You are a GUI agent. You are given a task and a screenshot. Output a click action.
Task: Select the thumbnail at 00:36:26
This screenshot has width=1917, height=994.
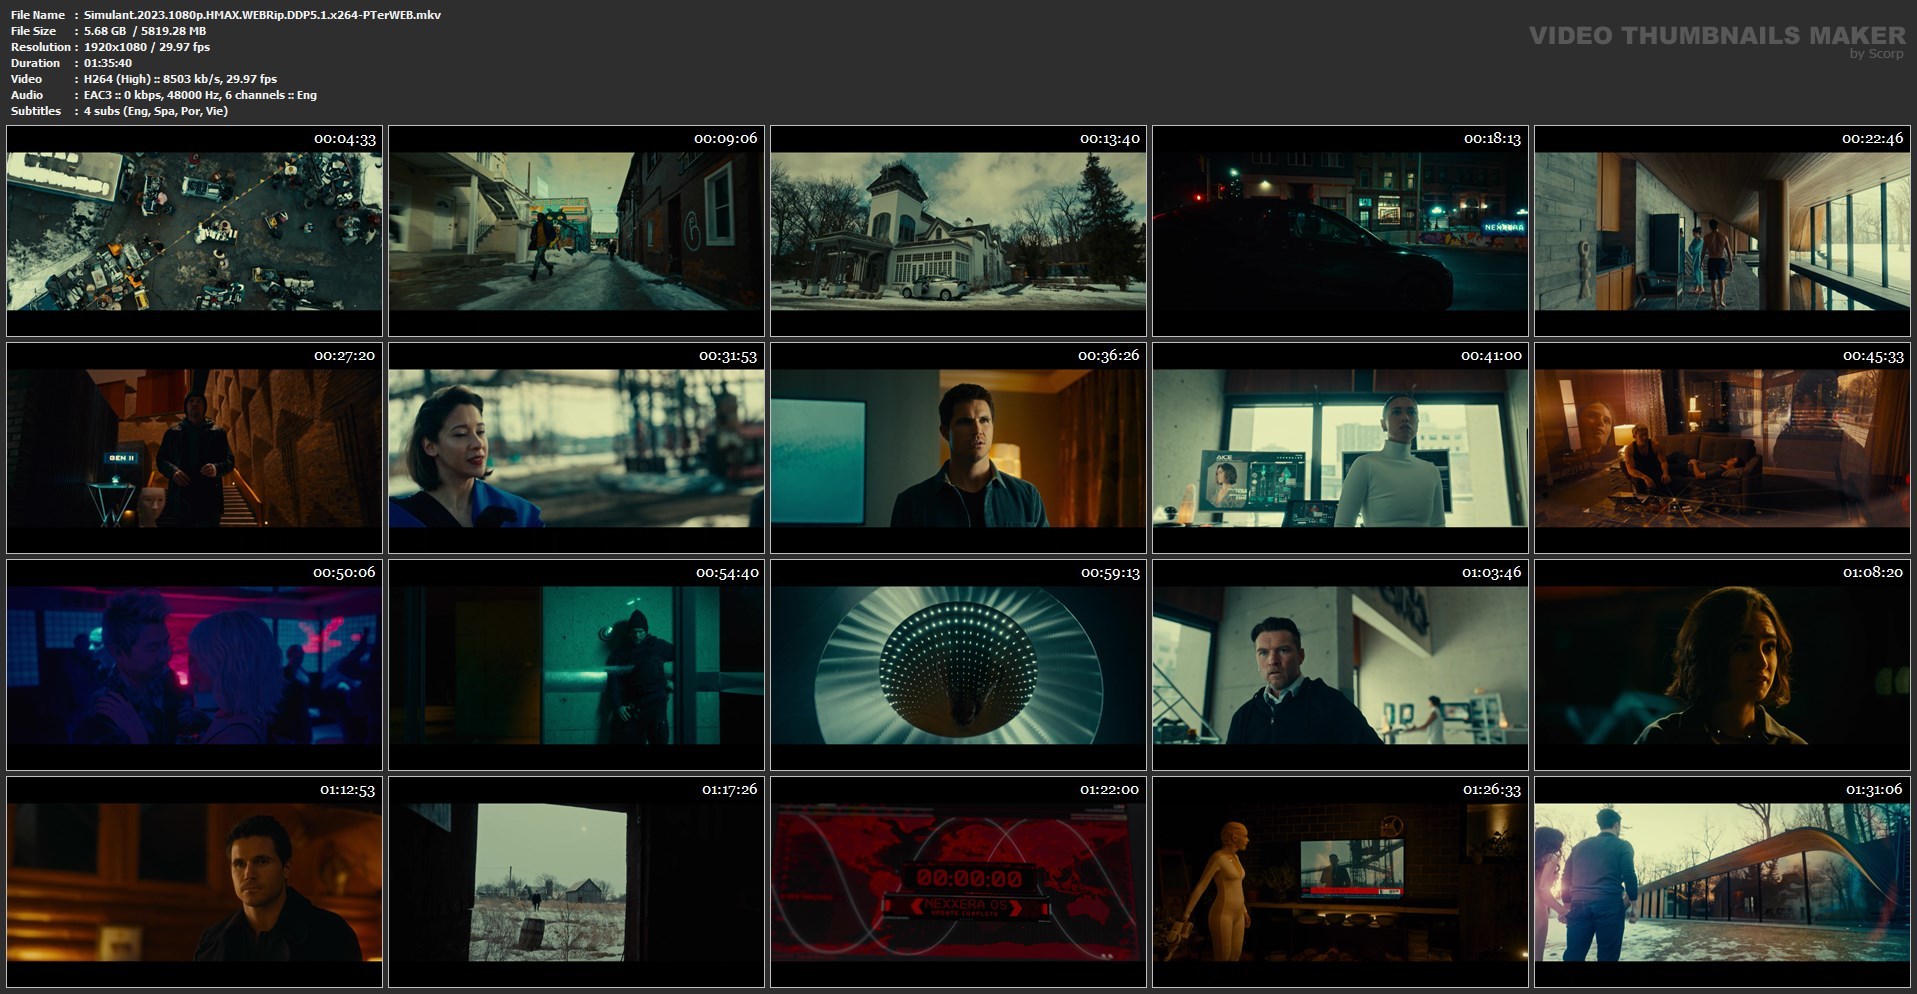[958, 448]
